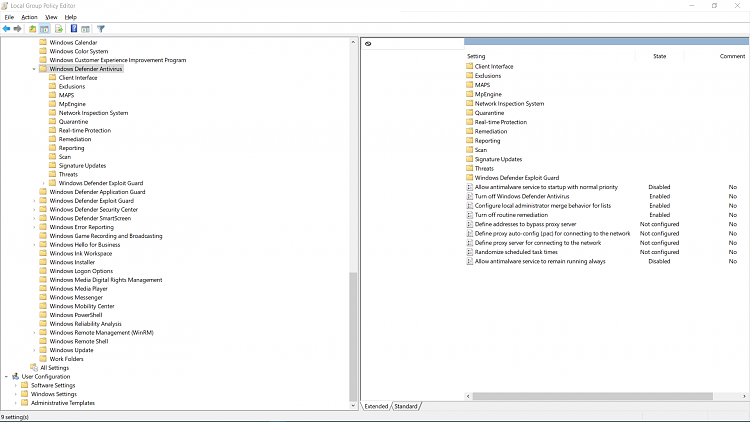750x422 pixels.
Task: Click right arrow of horizontal scrollbar
Action: [x=744, y=396]
